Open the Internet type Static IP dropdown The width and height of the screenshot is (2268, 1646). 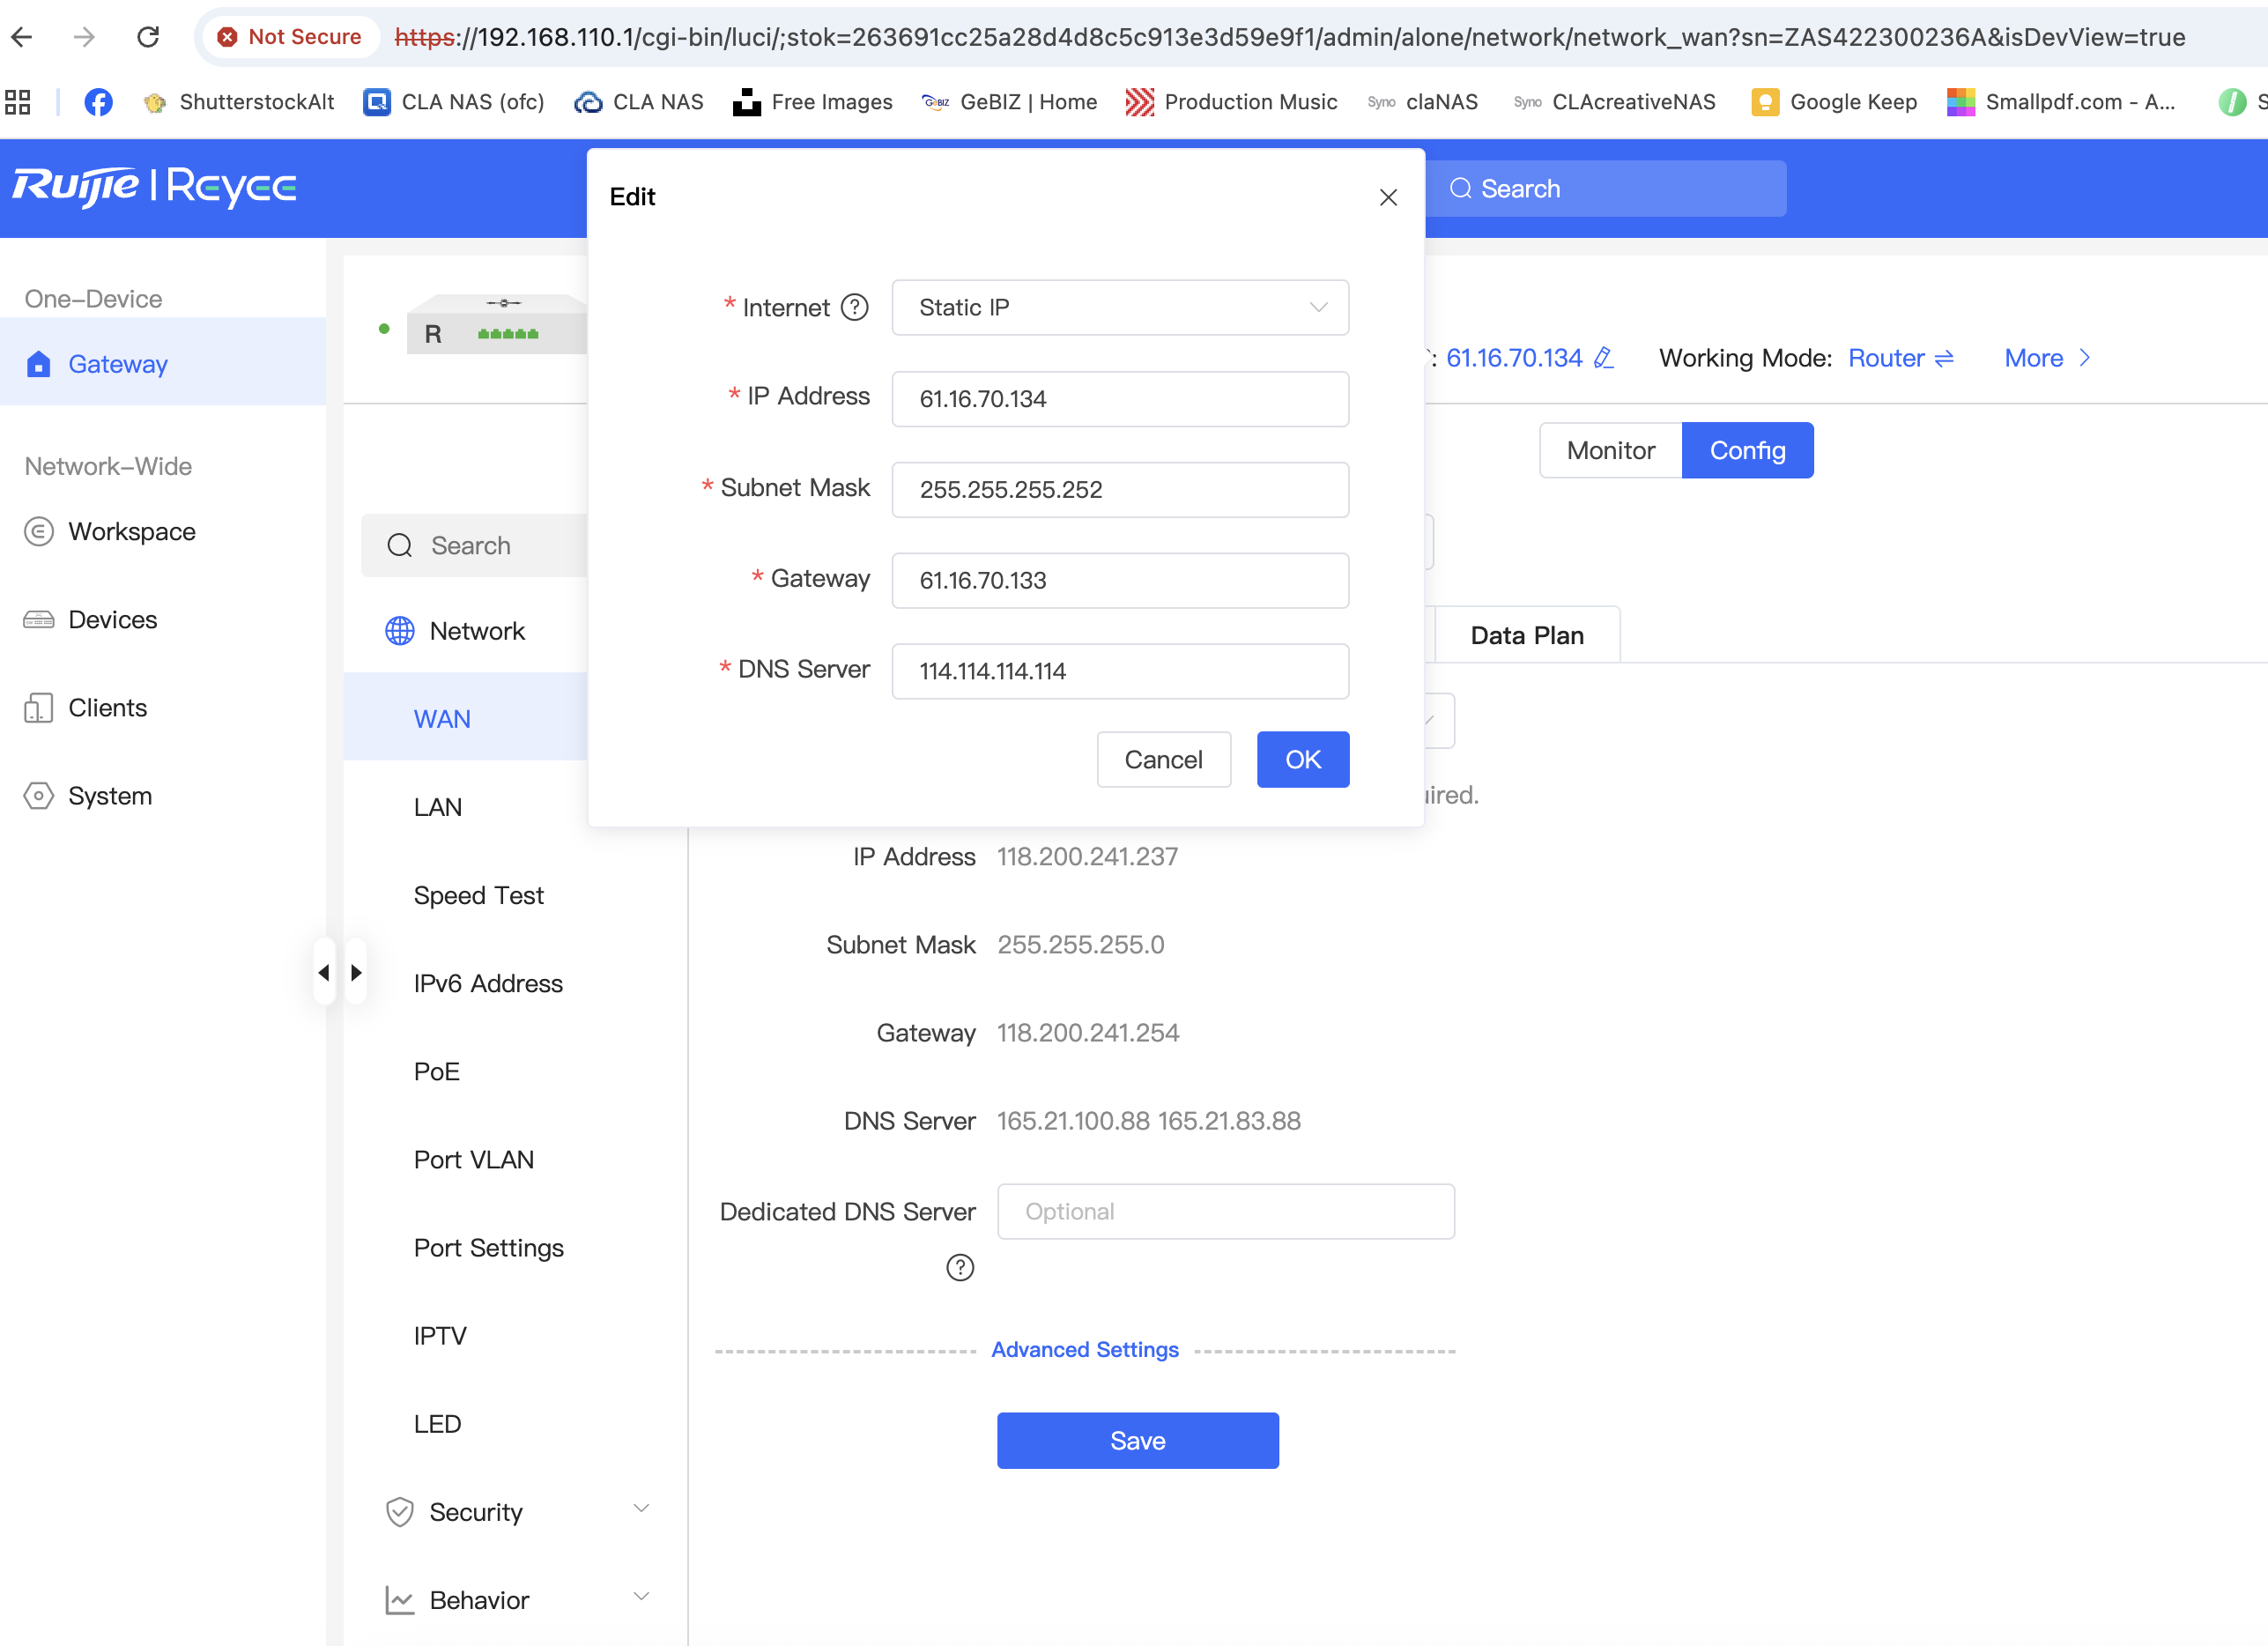click(1119, 307)
